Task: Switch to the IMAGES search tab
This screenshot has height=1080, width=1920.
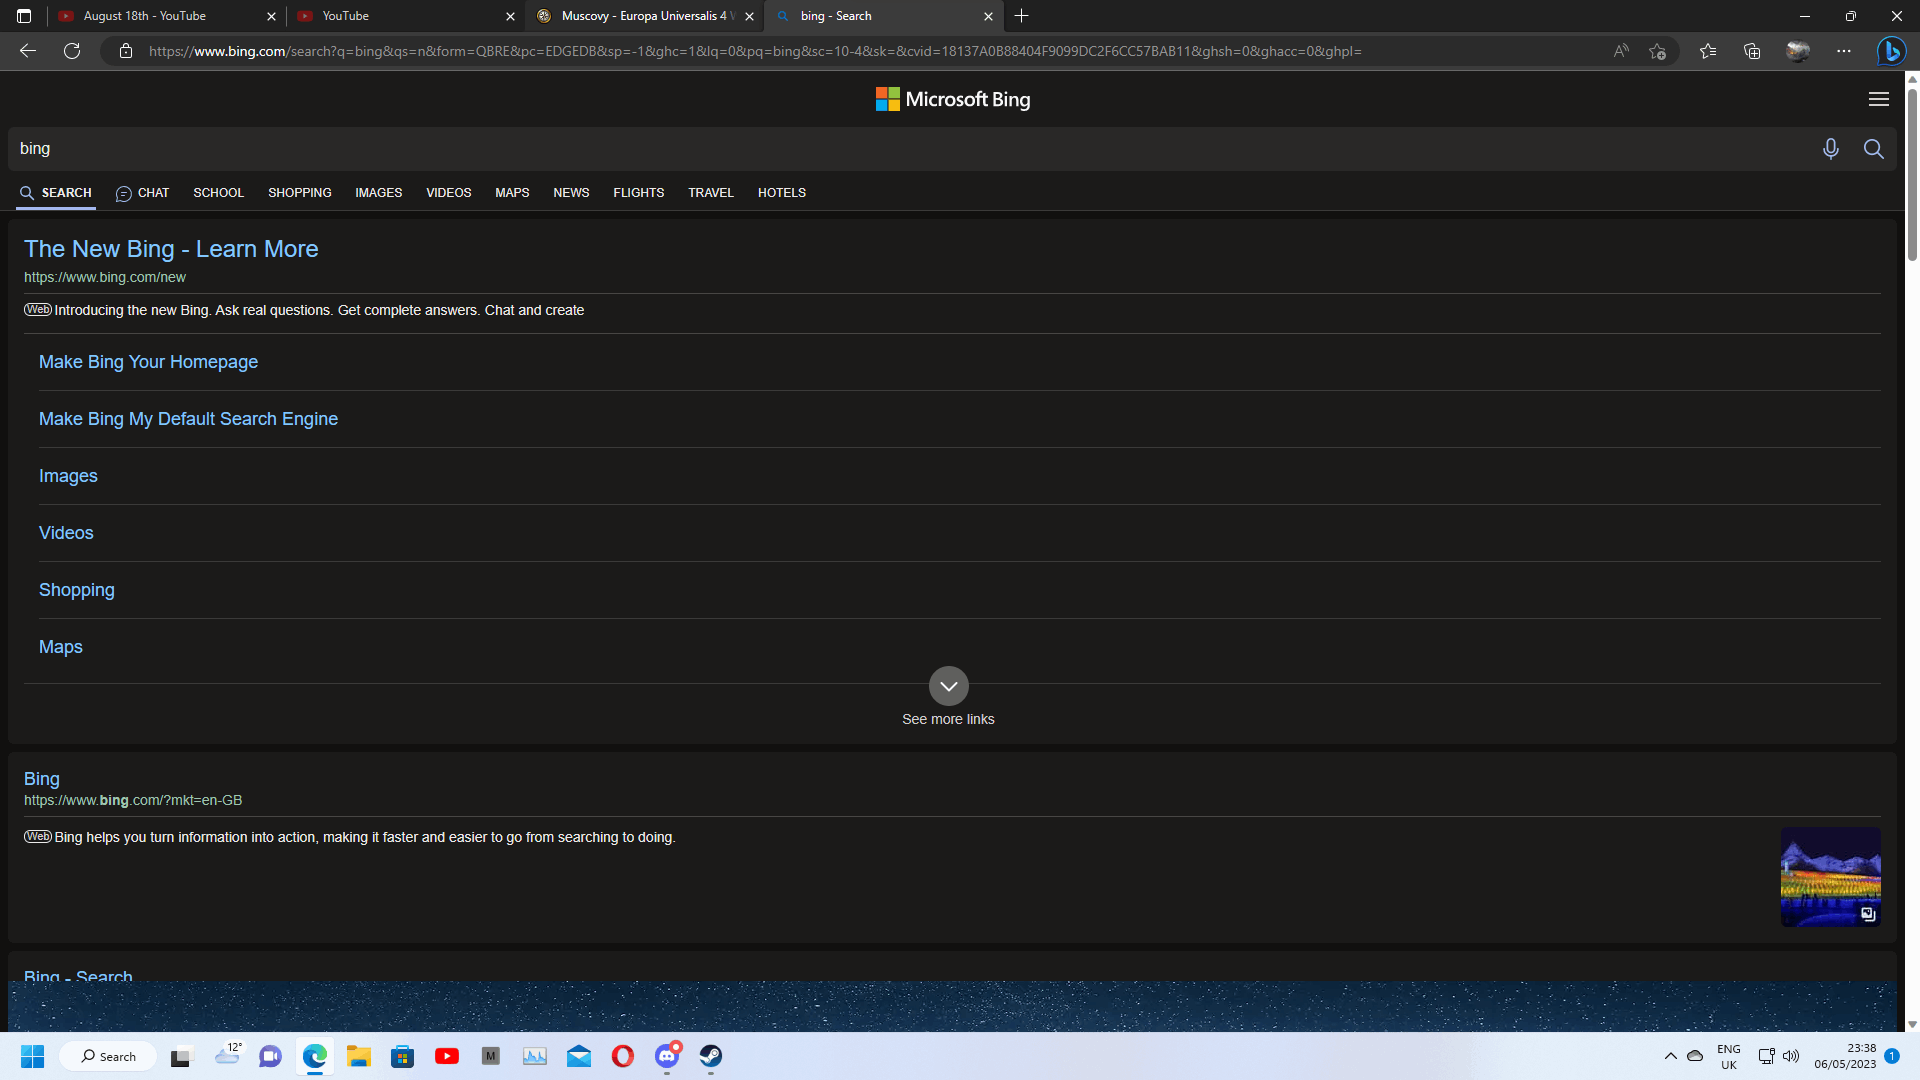Action: (378, 192)
